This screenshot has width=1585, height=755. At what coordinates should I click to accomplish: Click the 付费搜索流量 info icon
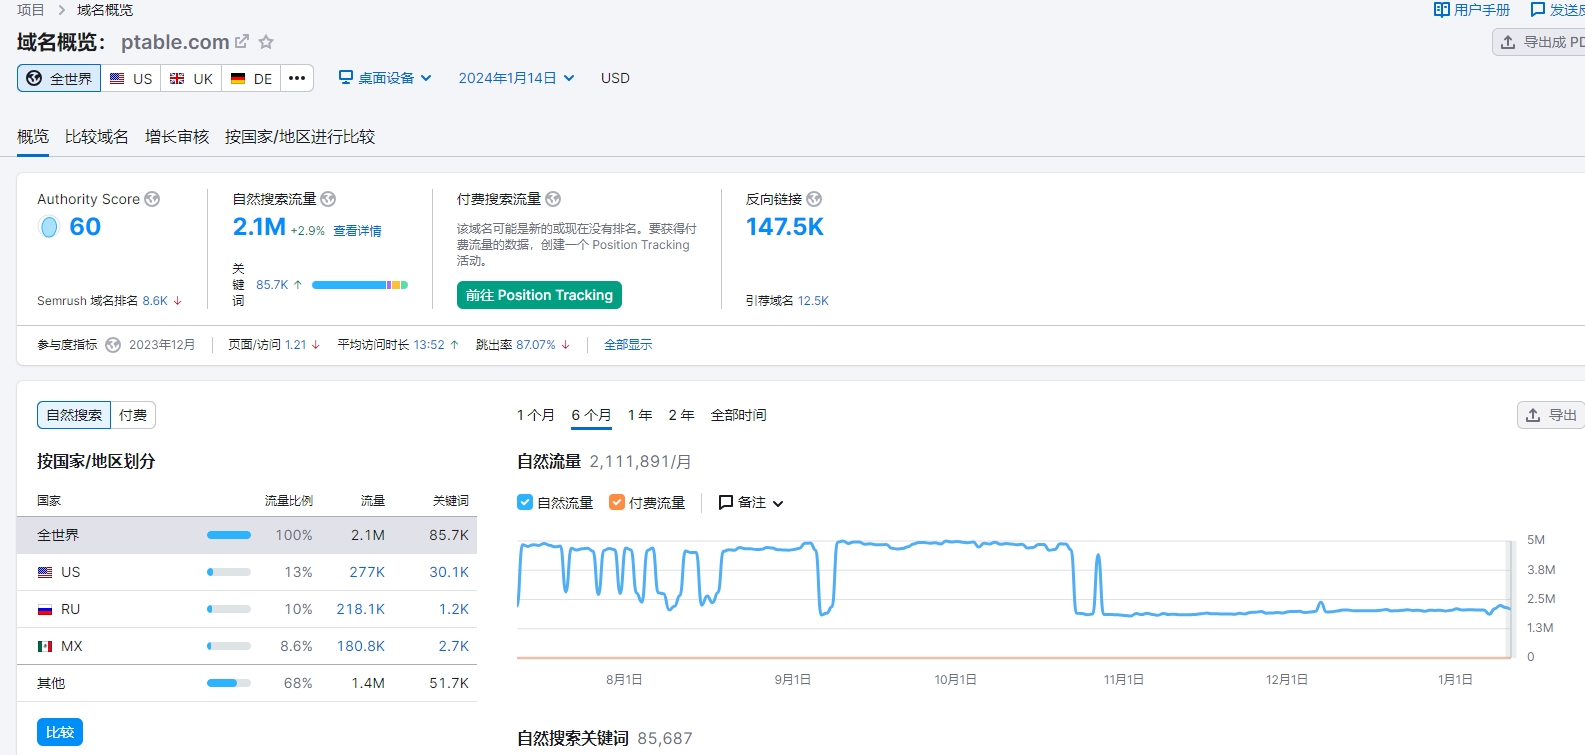pyautogui.click(x=553, y=199)
